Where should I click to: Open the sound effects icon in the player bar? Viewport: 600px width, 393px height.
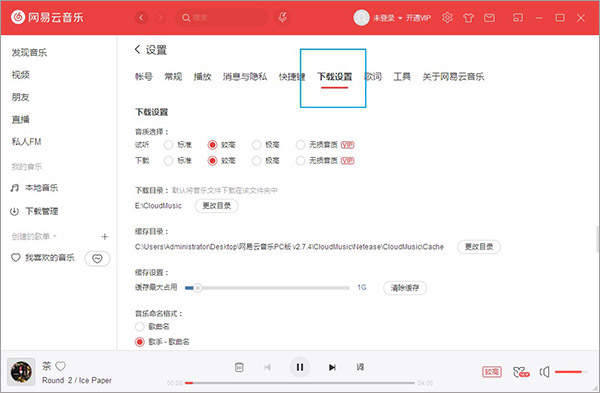521,372
